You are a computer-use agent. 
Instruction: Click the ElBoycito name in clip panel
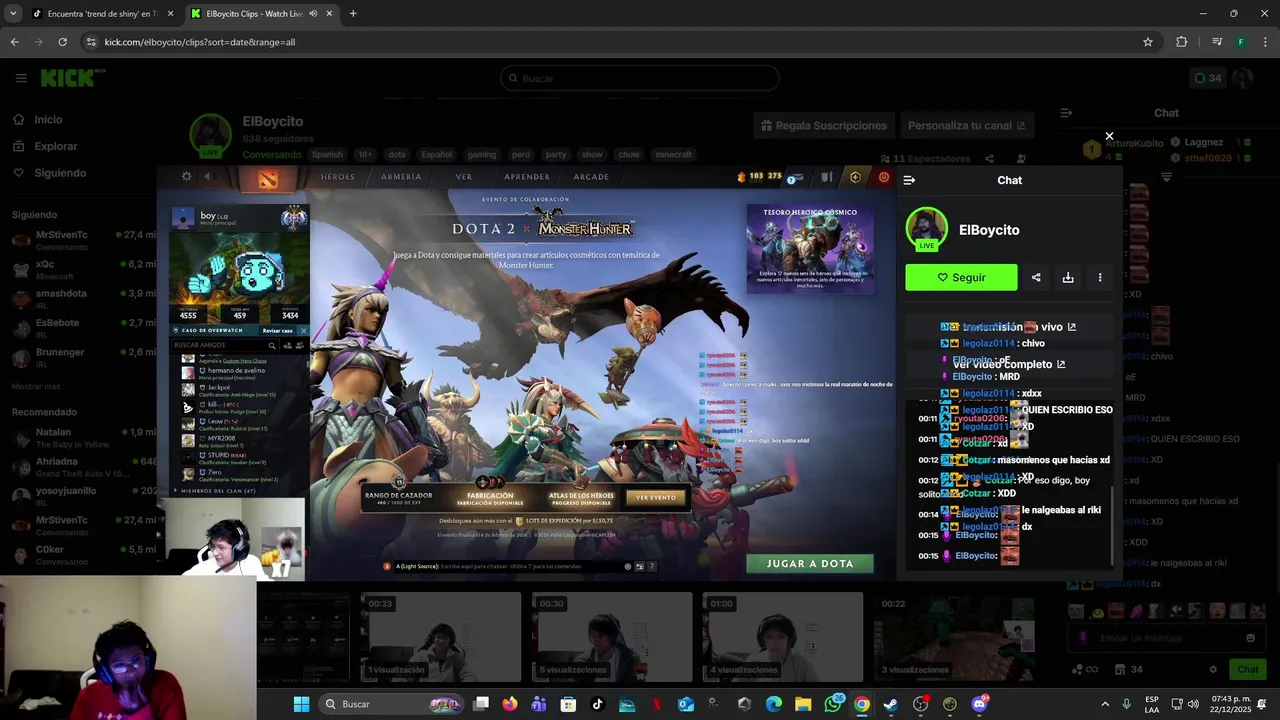pyautogui.click(x=989, y=229)
